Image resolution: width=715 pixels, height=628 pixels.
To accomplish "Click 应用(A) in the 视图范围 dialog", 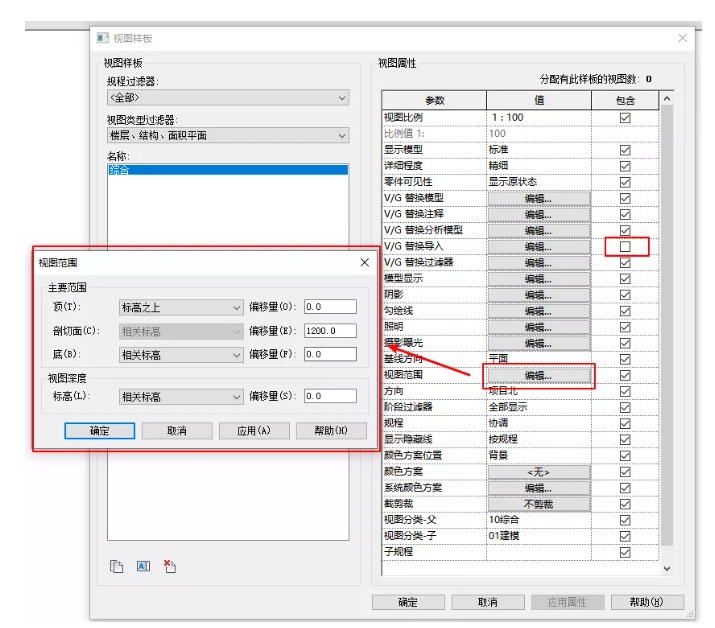I will pyautogui.click(x=254, y=431).
